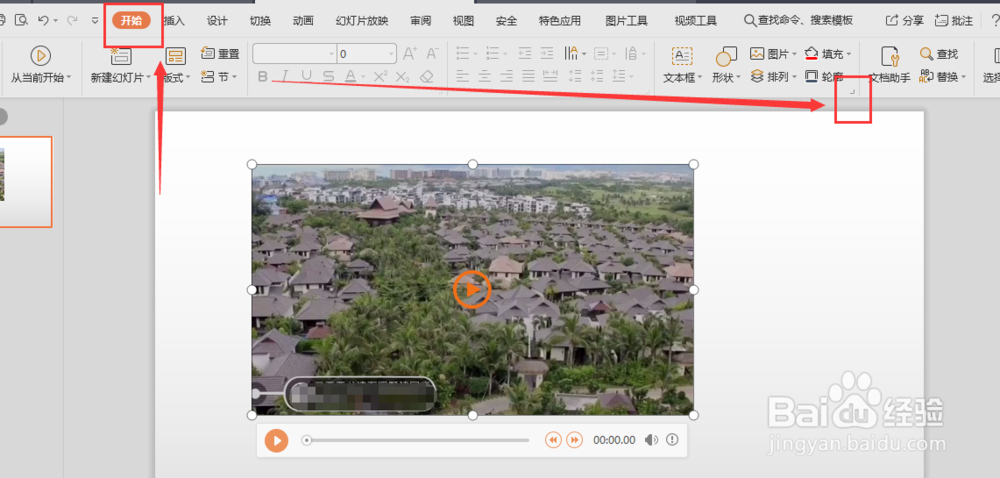Switch to the 视频工具 tab

tap(696, 20)
